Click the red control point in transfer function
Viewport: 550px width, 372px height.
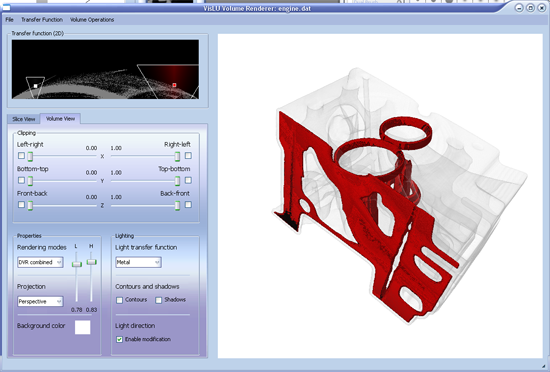pos(174,85)
